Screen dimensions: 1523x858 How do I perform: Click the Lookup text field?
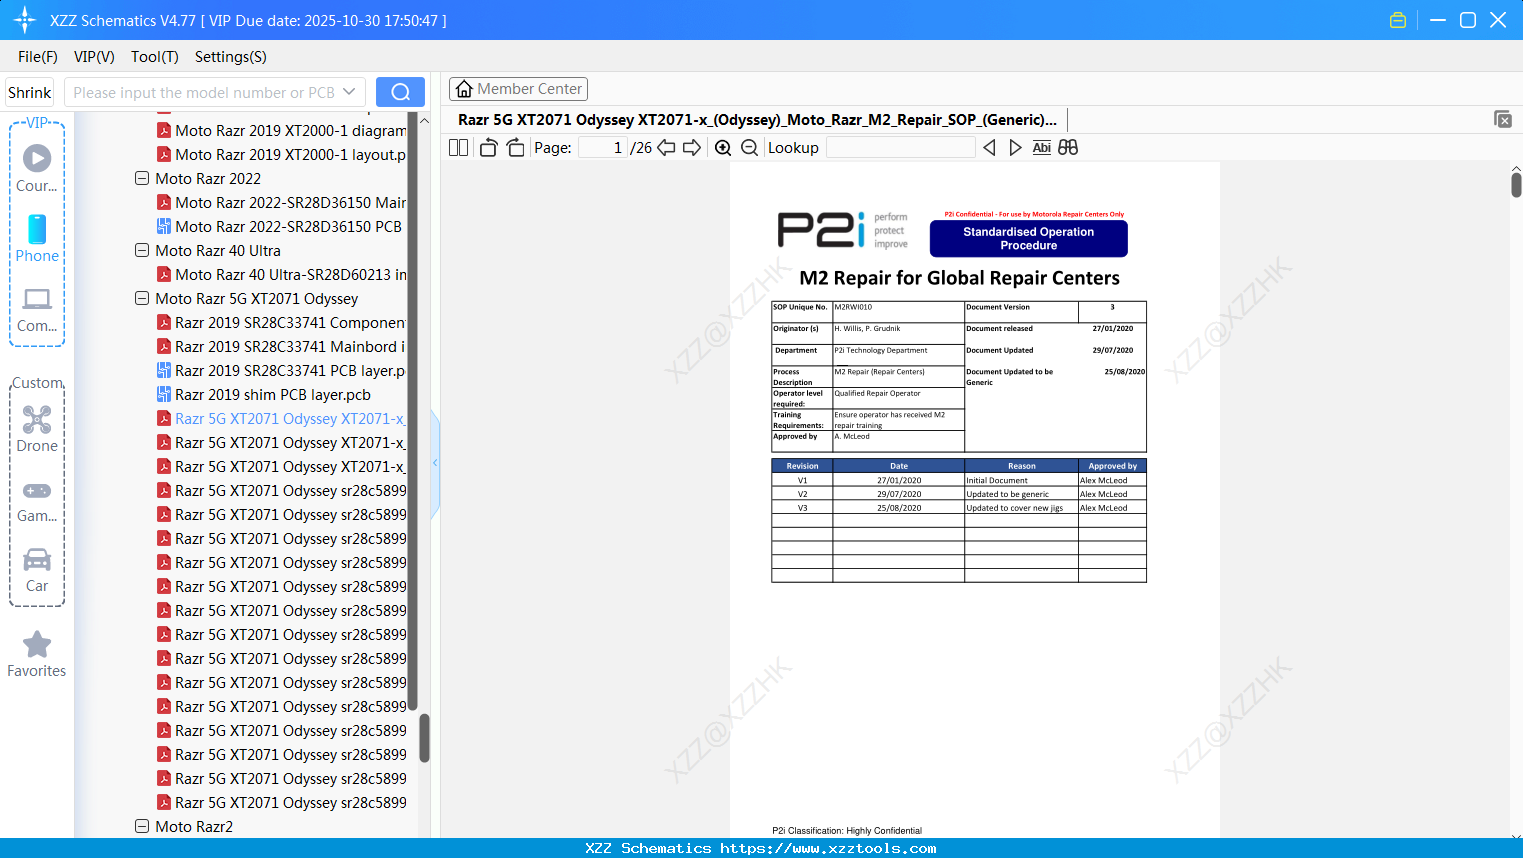point(900,147)
